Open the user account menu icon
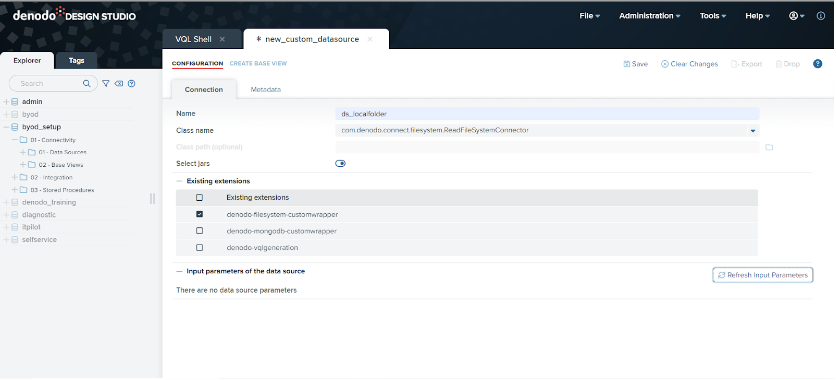Screen dimensions: 836x380 pos(797,16)
